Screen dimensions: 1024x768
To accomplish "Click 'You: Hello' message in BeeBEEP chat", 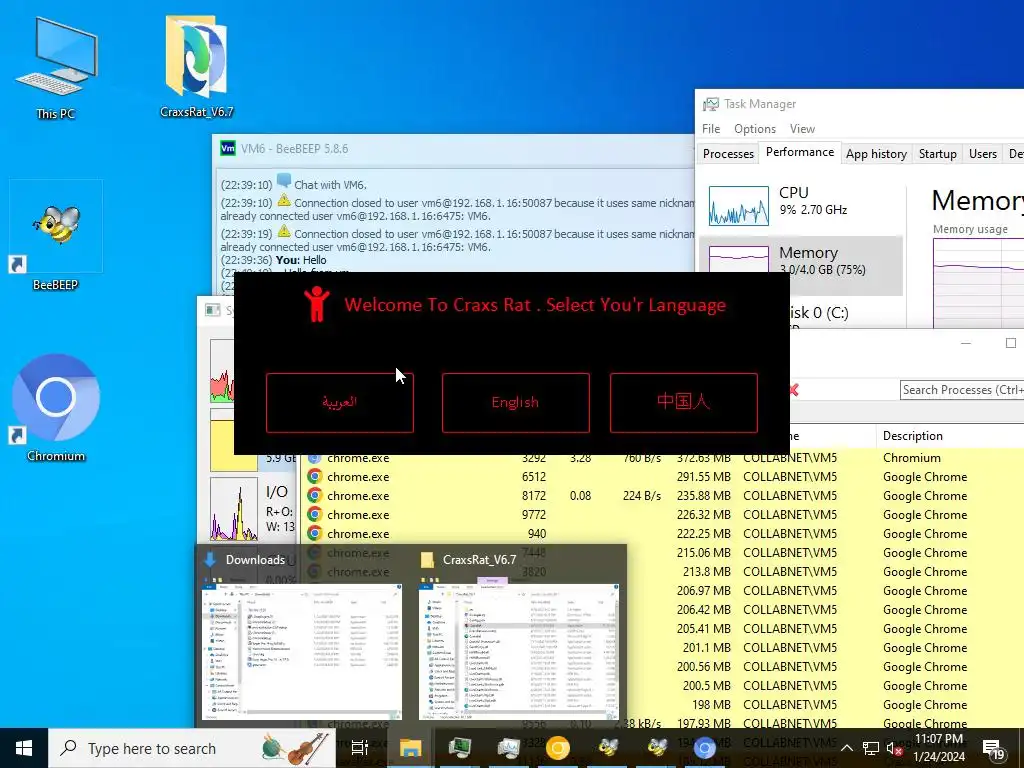I will pos(301,260).
